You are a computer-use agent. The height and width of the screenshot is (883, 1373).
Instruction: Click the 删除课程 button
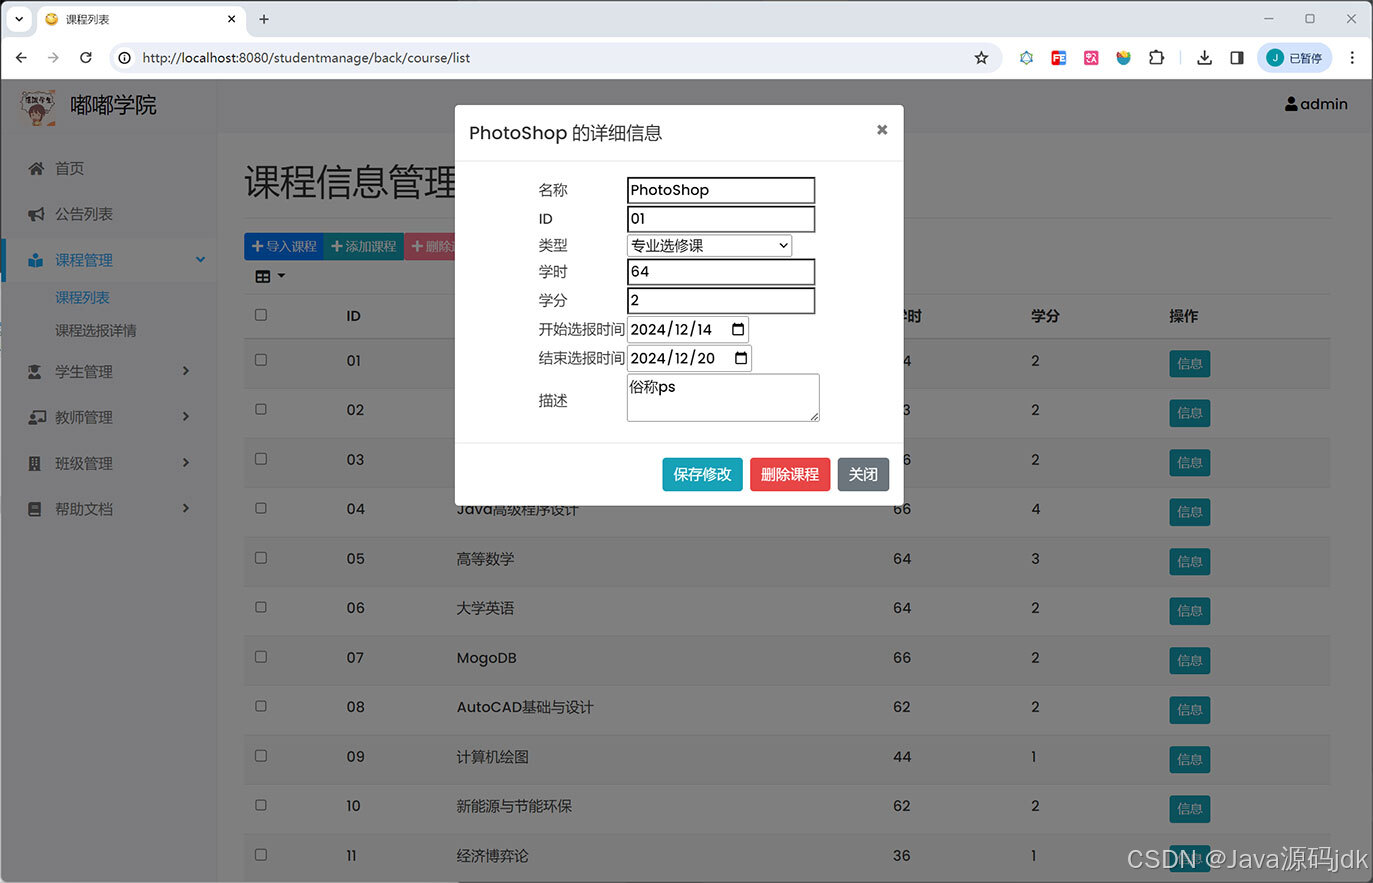tap(790, 474)
